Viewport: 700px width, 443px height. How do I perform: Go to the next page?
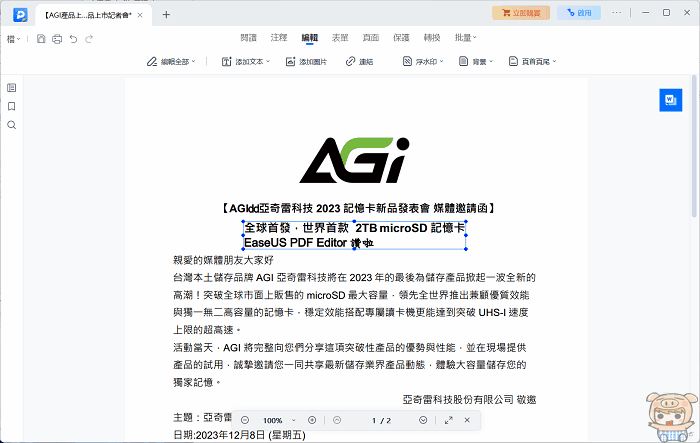click(x=423, y=420)
